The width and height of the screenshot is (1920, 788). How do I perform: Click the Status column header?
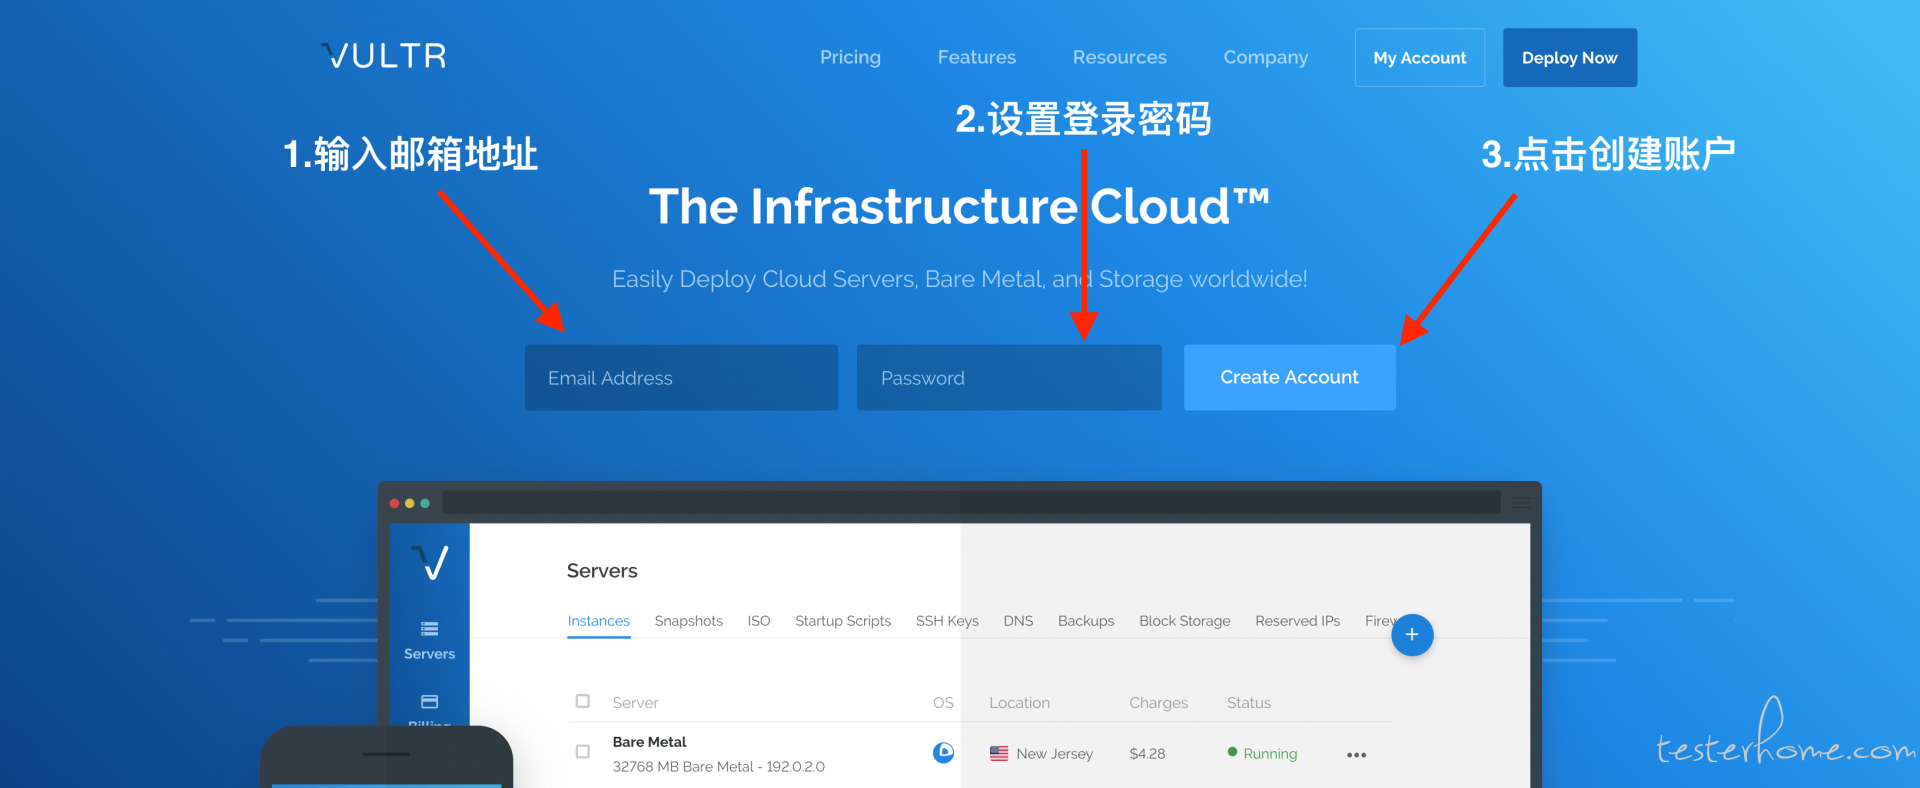[1249, 703]
